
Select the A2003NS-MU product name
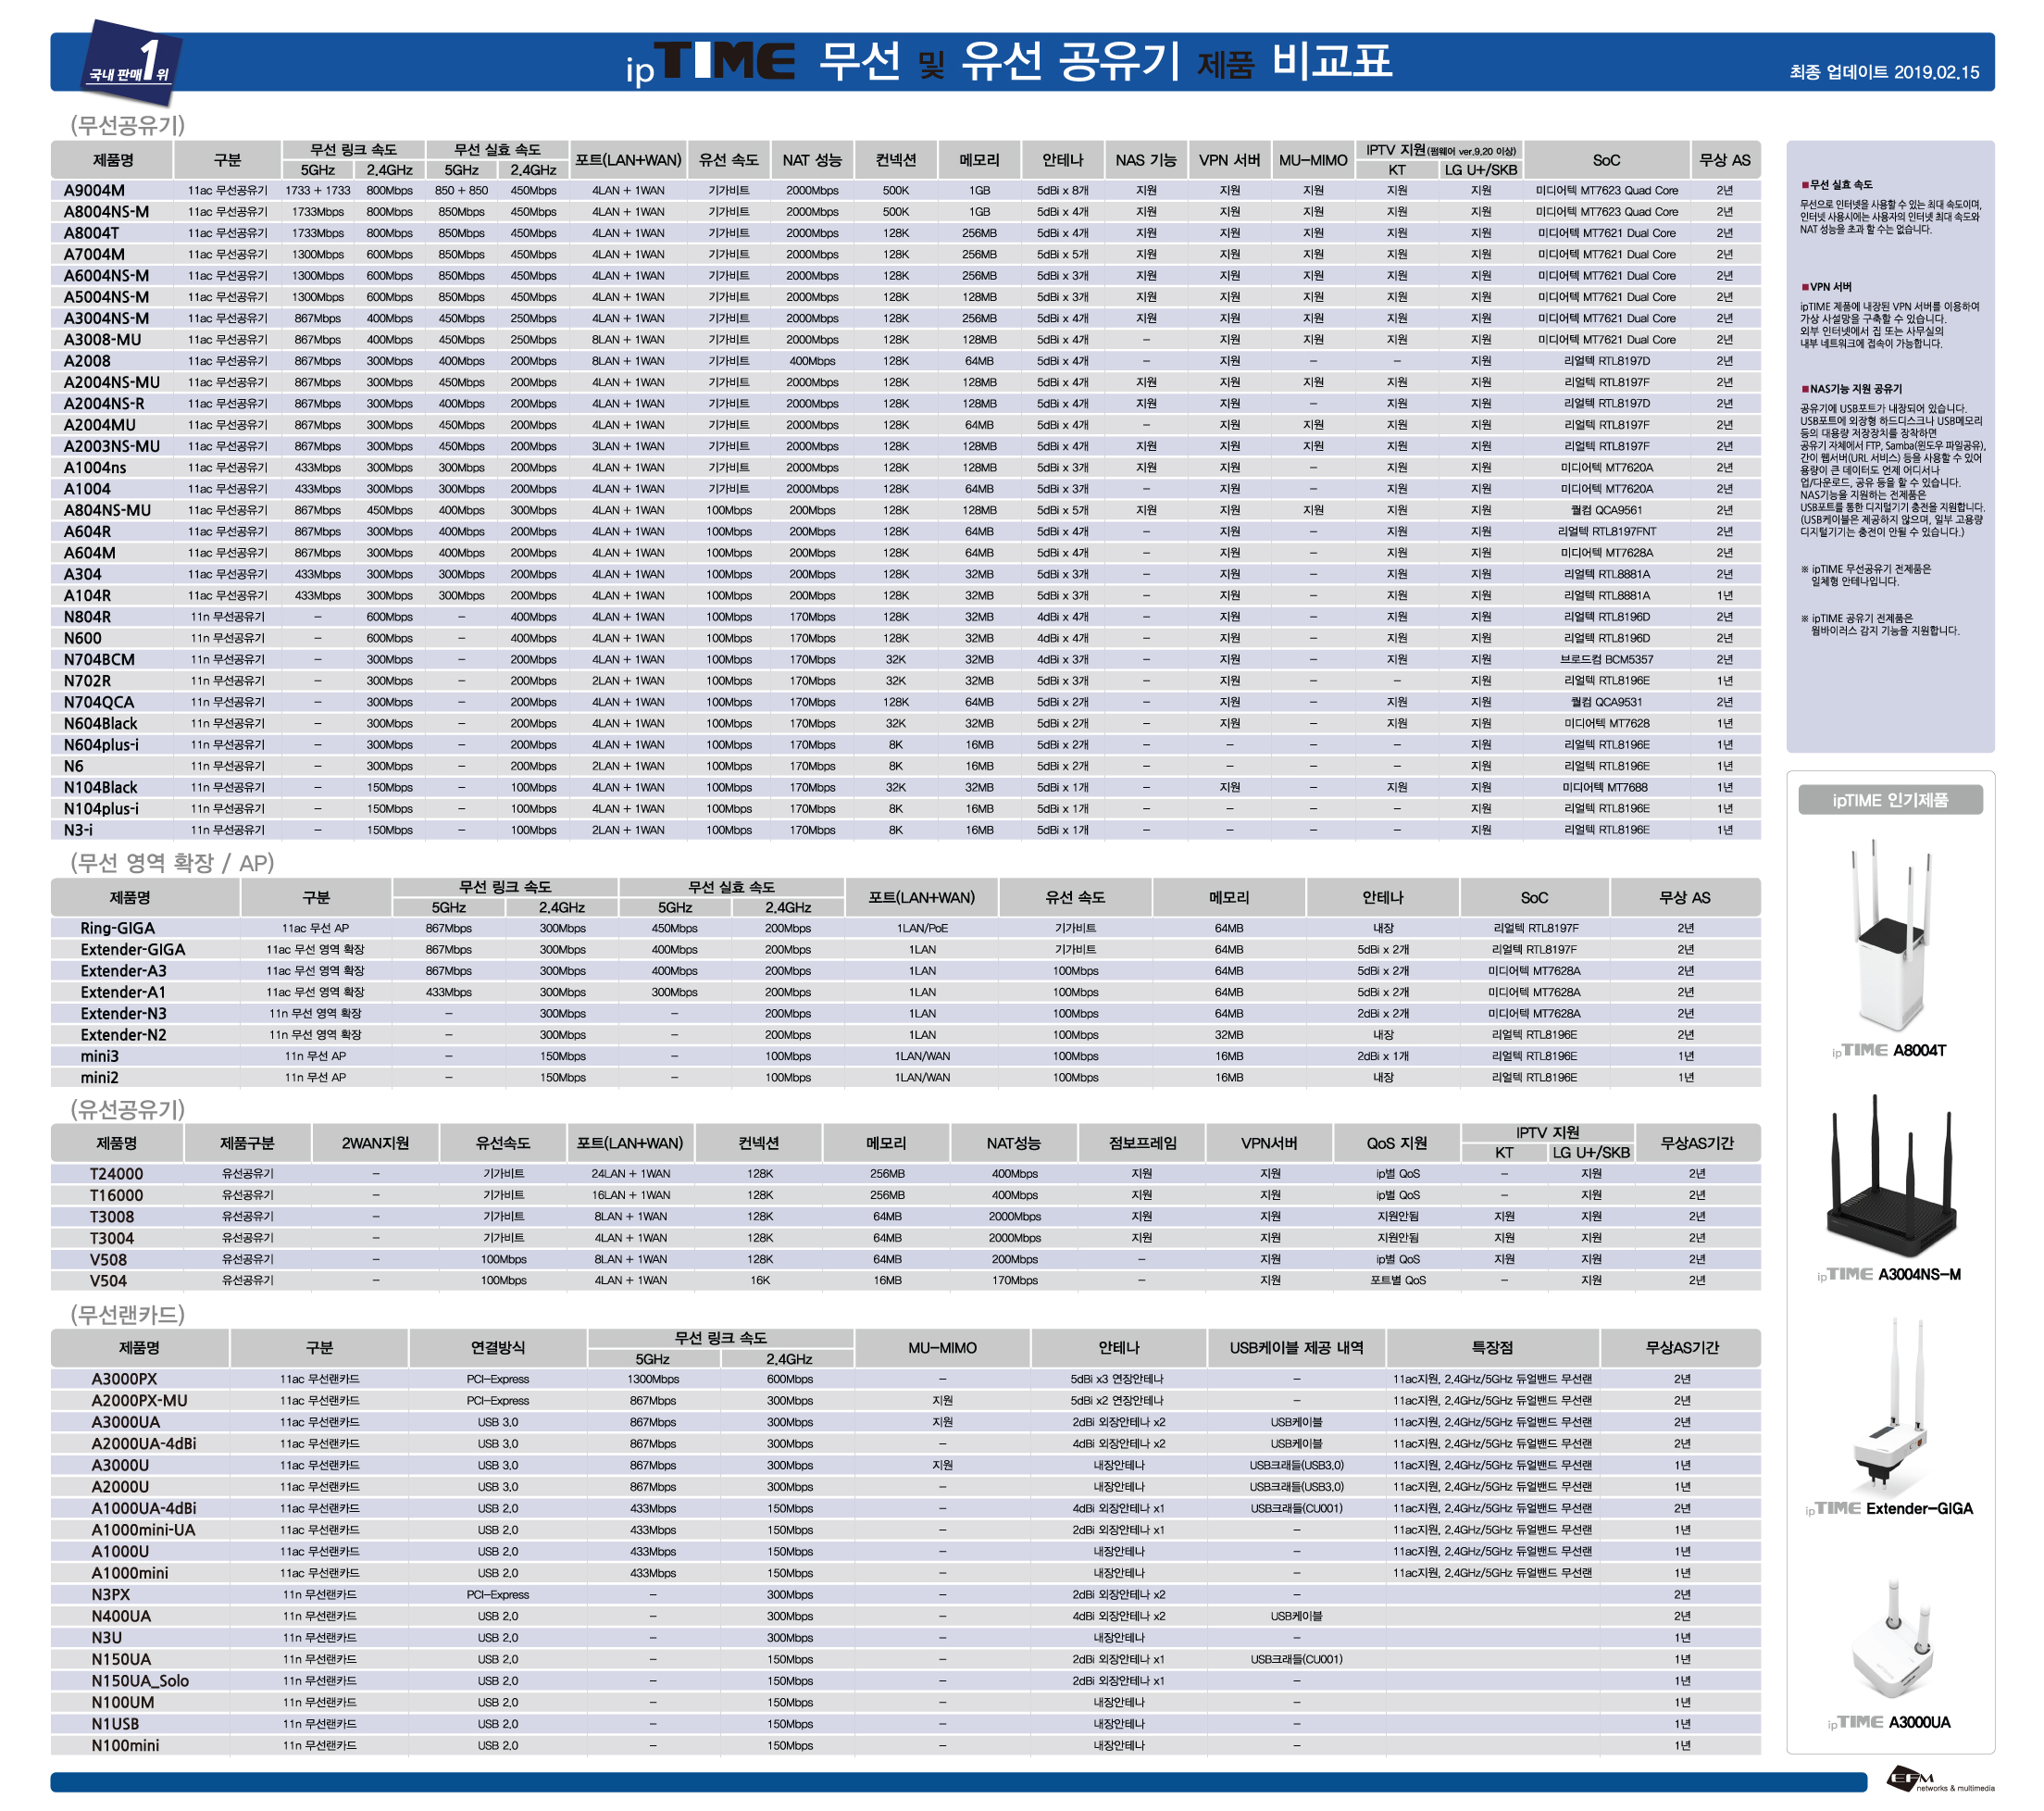point(111,446)
